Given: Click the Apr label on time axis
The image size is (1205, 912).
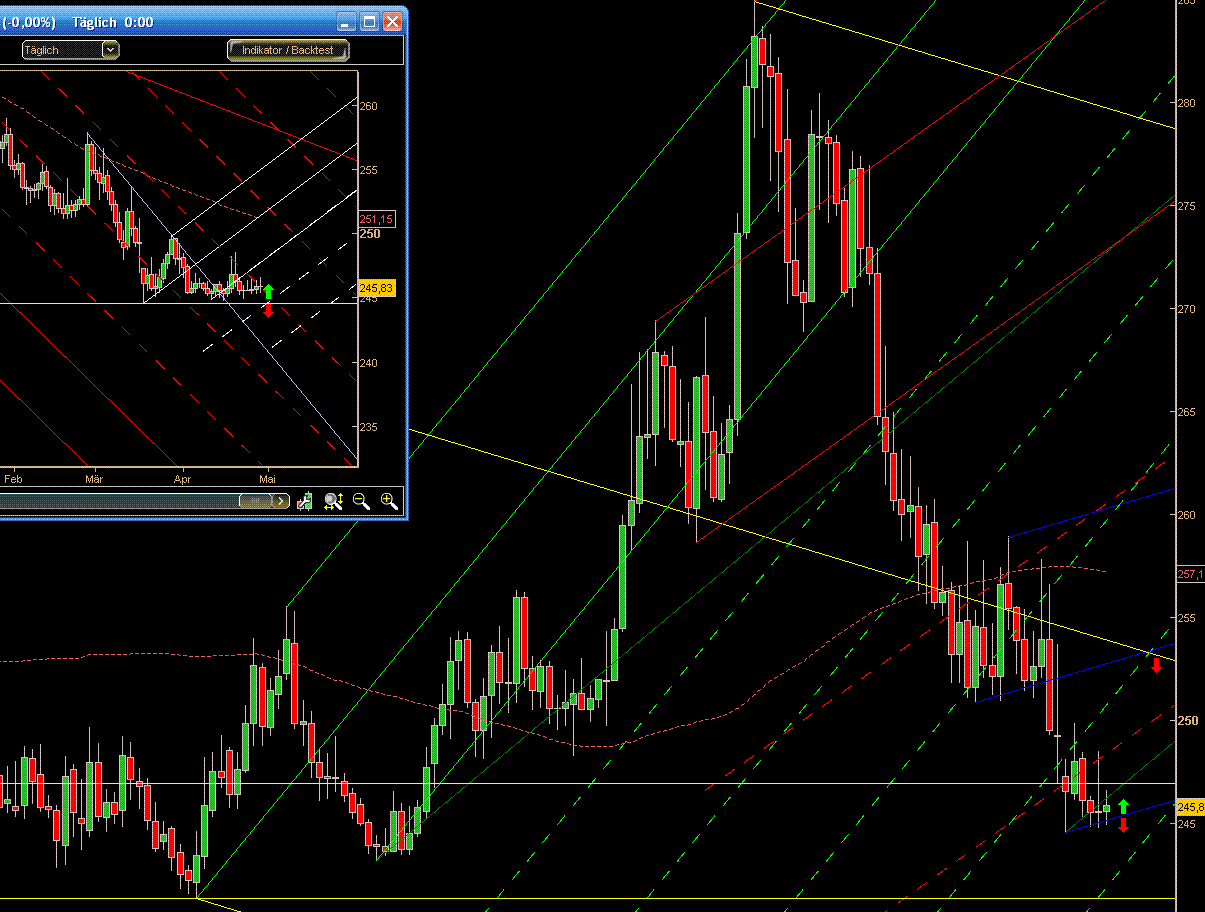Looking at the screenshot, I should [x=182, y=479].
